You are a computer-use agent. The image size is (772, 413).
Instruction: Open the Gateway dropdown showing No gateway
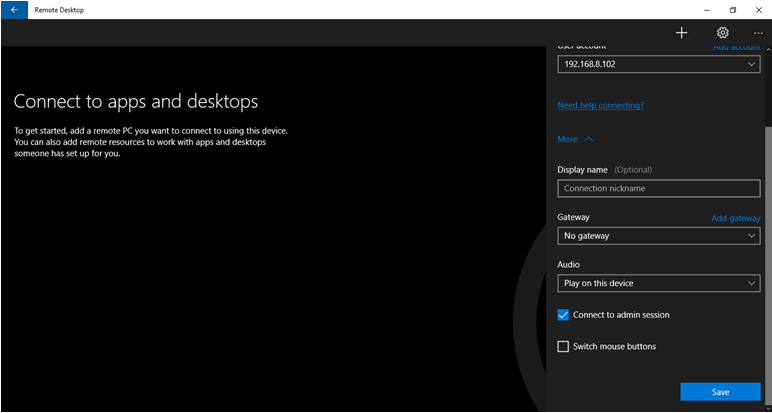point(659,236)
